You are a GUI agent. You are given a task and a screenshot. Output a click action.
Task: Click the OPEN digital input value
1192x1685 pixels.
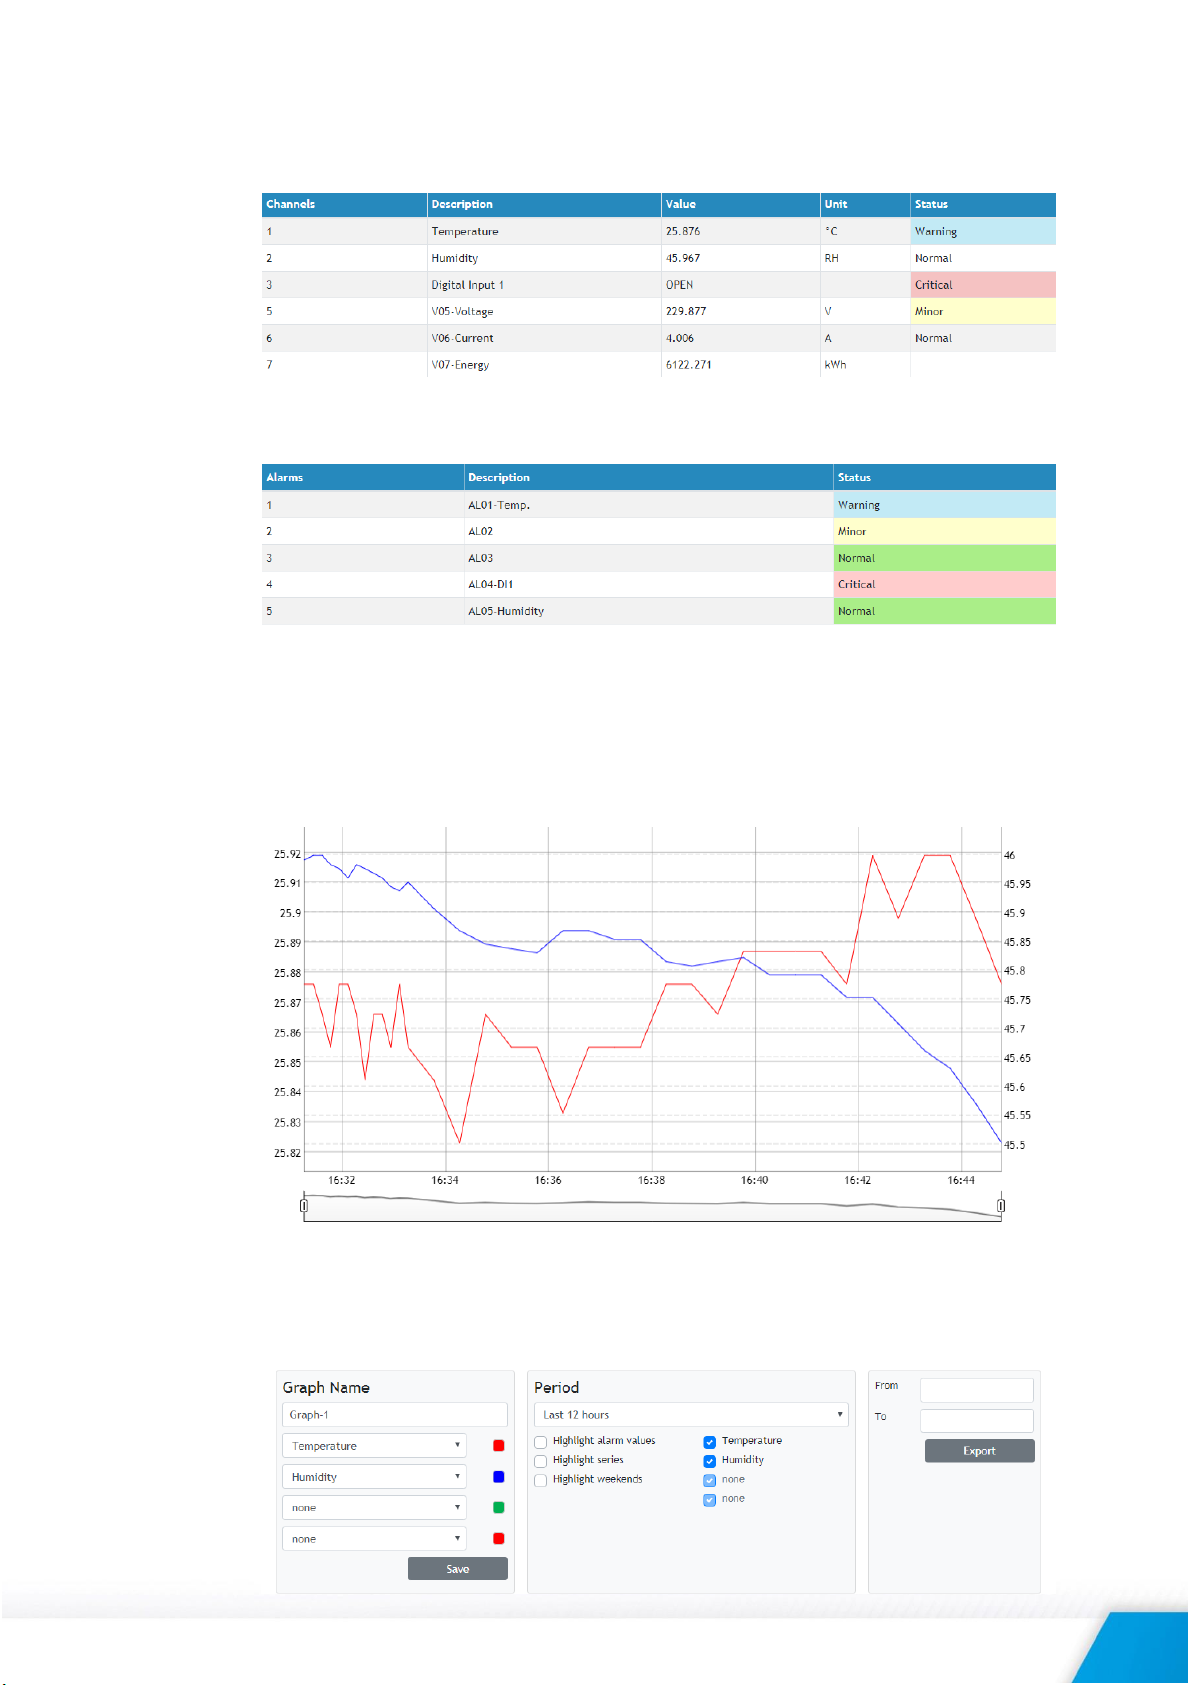[680, 285]
